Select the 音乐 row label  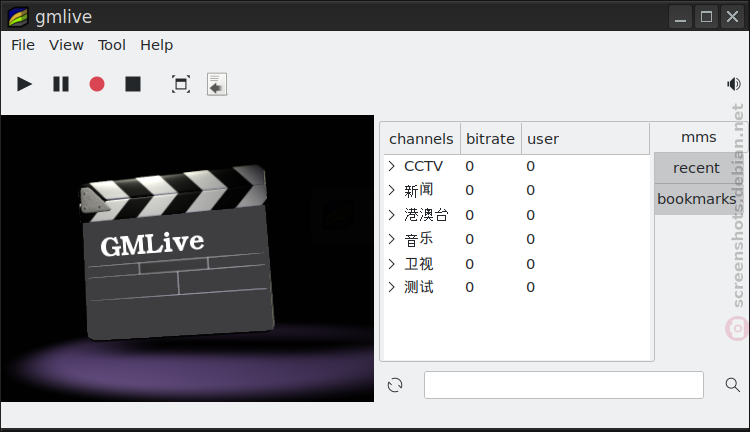[x=419, y=239]
